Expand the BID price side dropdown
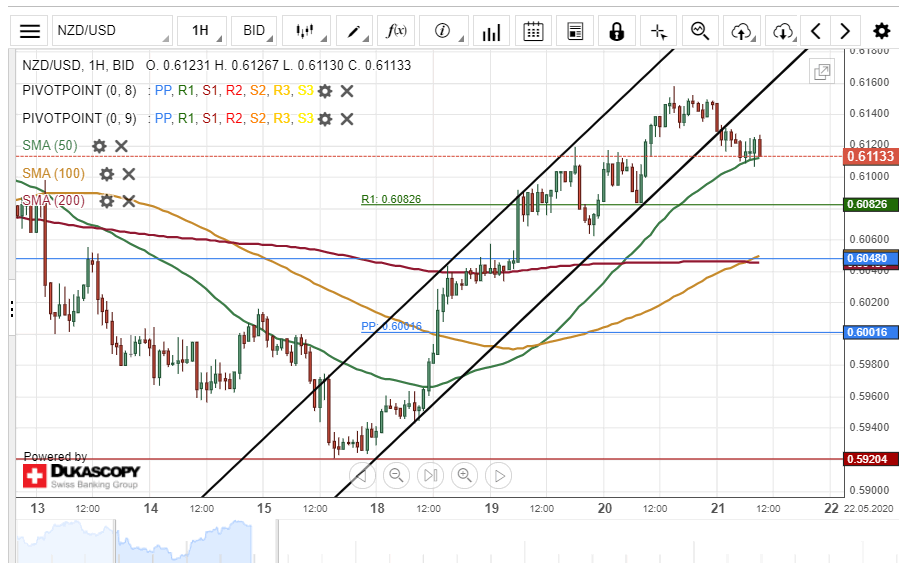Screen dimensions: 899x571 pos(254,30)
